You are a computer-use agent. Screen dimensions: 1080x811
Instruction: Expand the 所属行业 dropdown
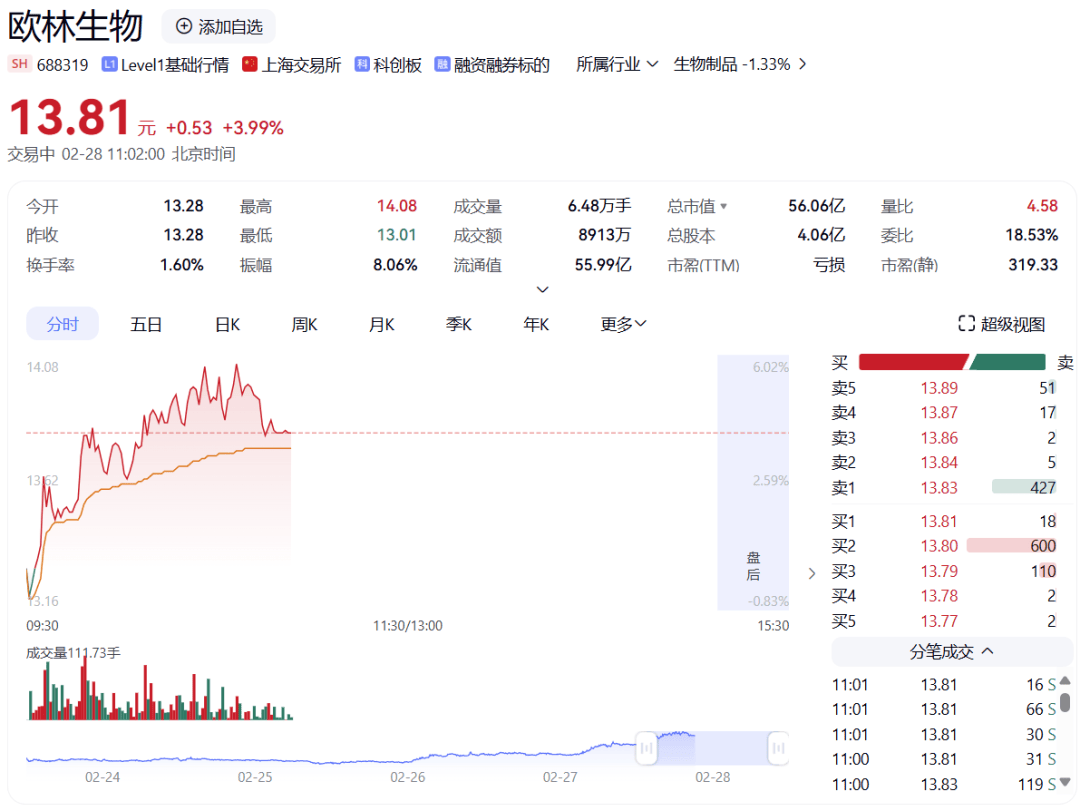tap(617, 64)
